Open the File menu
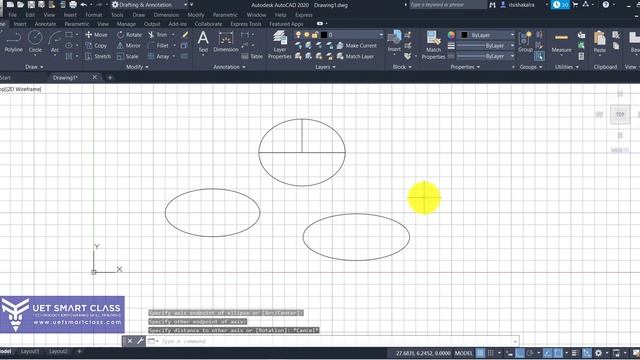This screenshot has height=360, width=640. [12, 15]
